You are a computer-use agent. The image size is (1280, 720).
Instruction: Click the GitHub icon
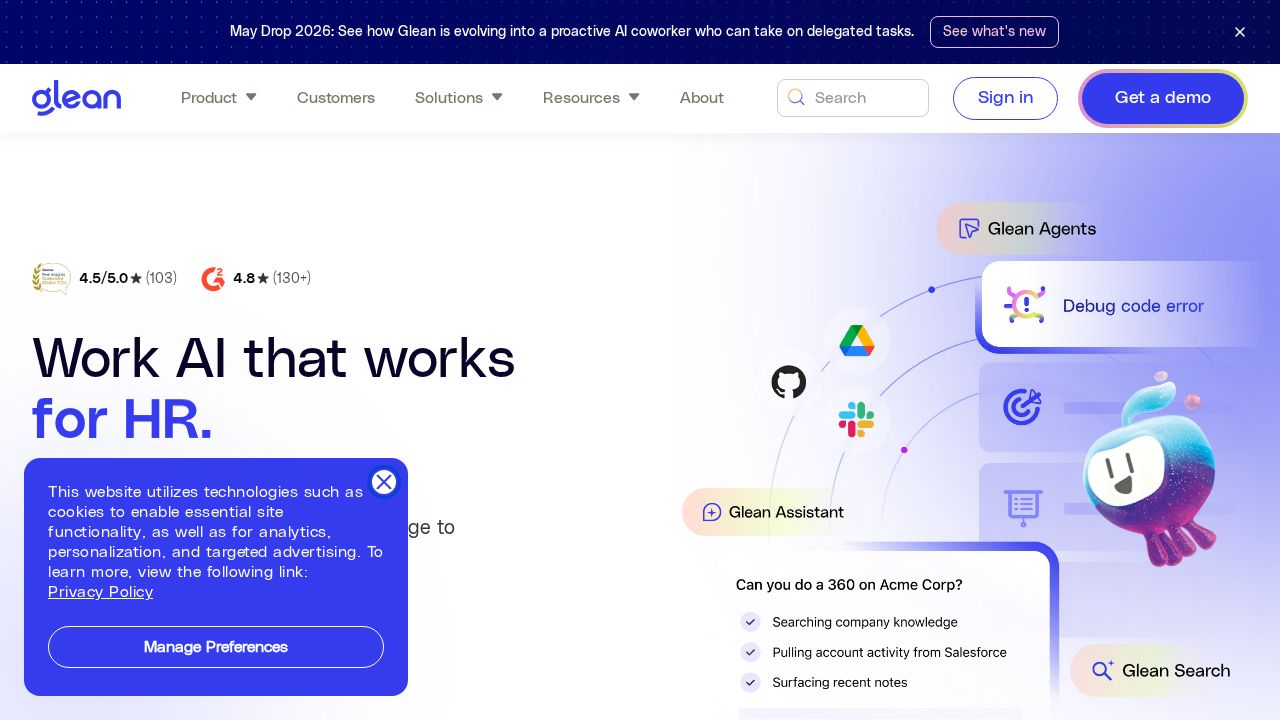click(789, 381)
